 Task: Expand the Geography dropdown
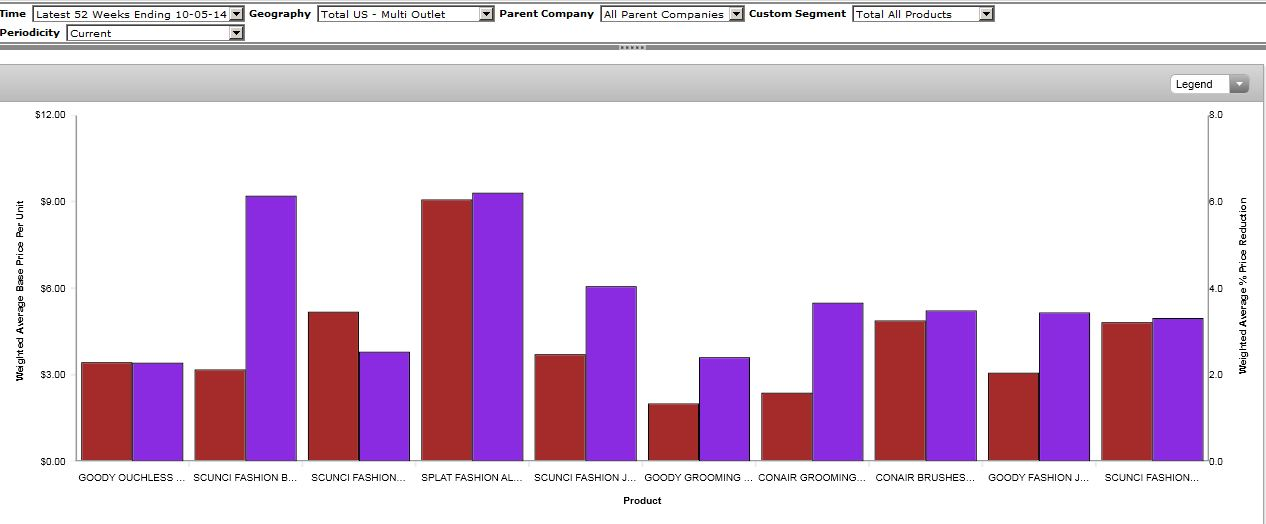405,14
